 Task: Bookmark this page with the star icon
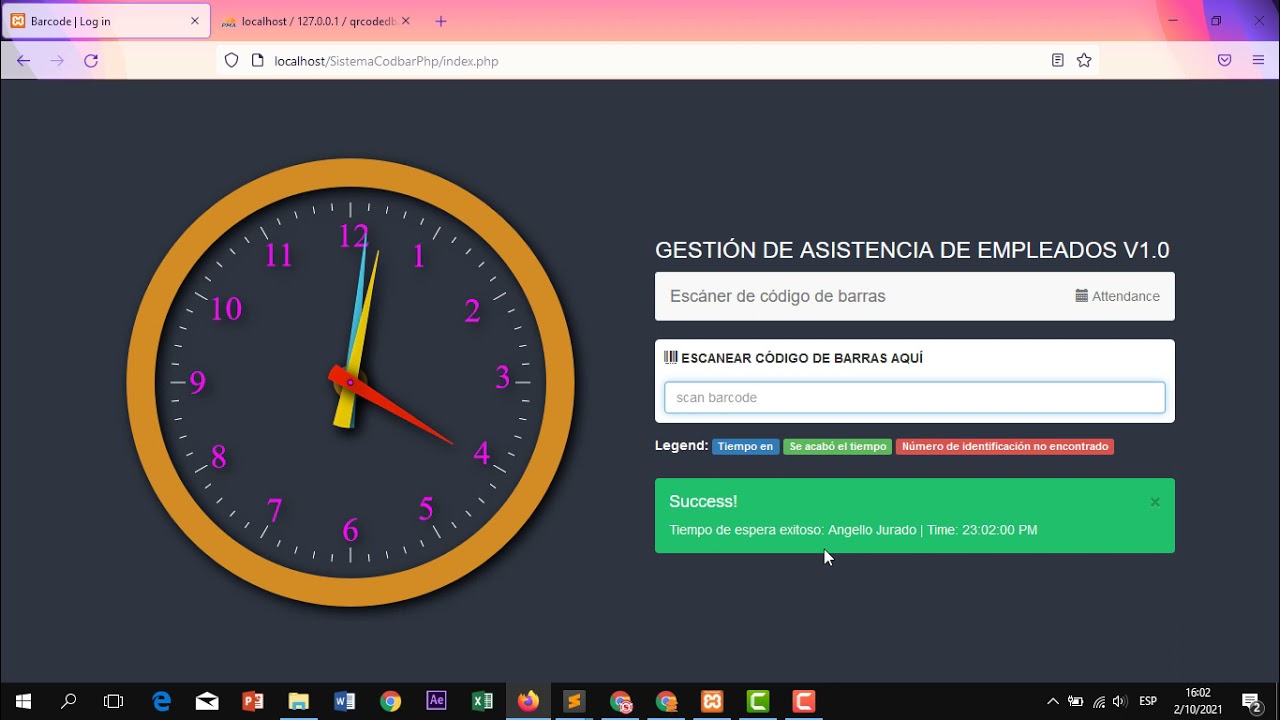click(1084, 61)
